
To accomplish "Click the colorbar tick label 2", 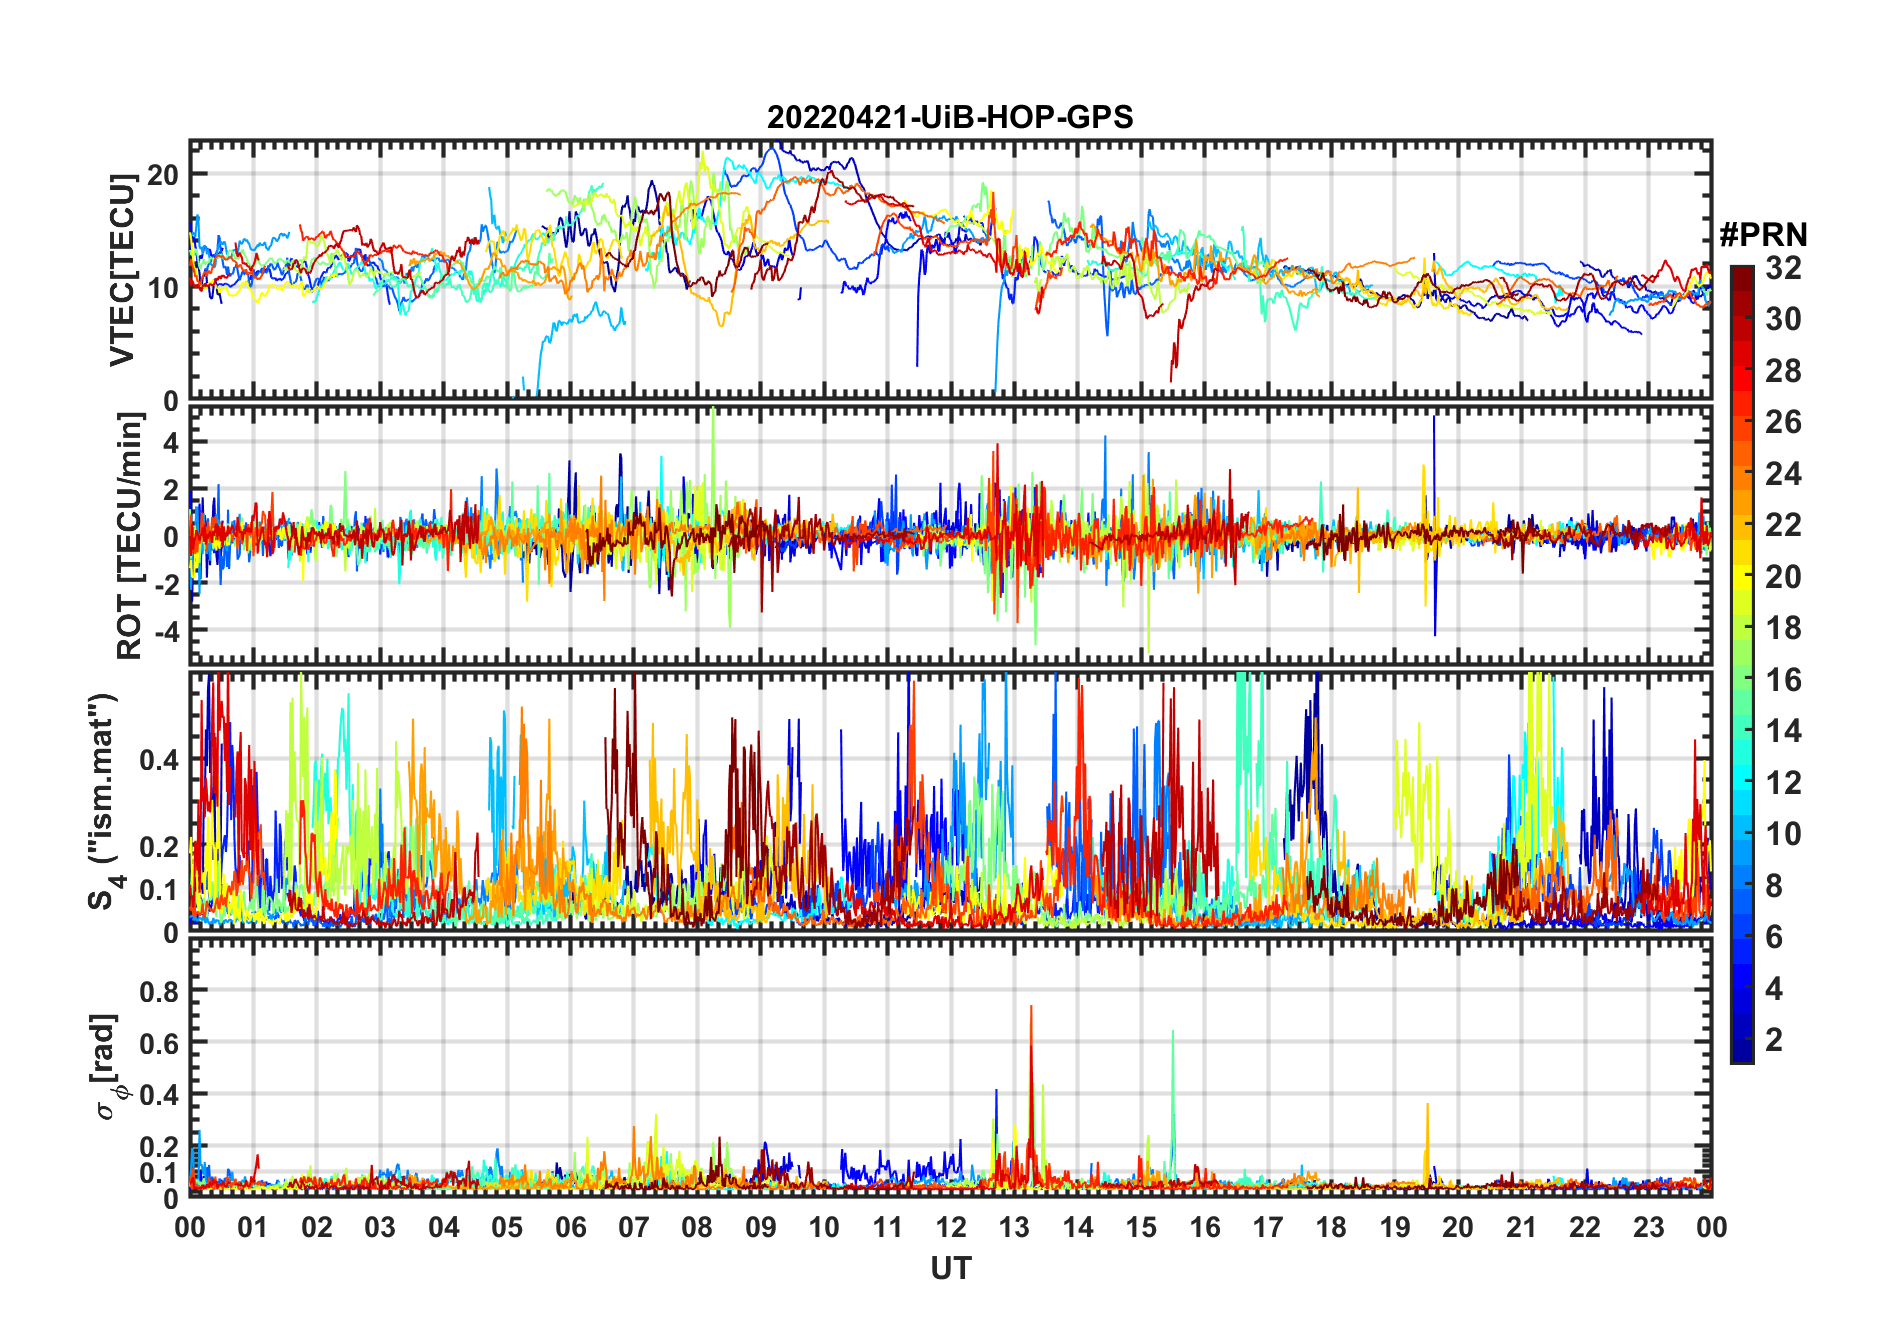I will coord(1774,1040).
